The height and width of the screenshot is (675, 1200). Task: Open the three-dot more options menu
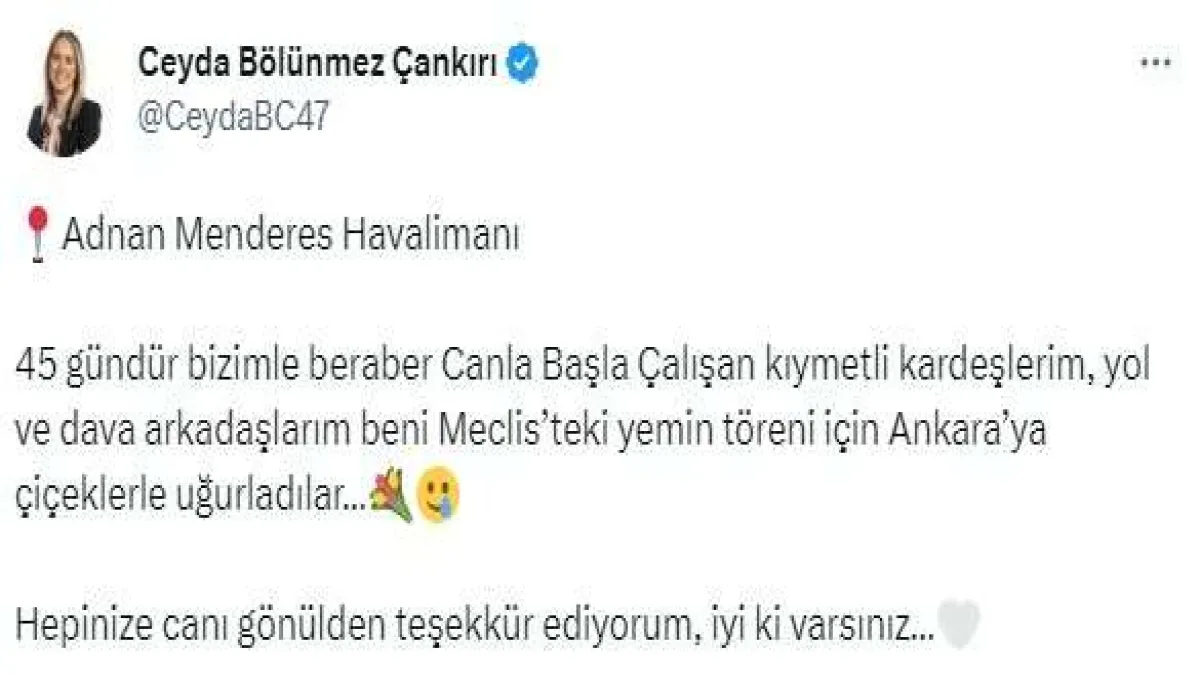pyautogui.click(x=1156, y=62)
